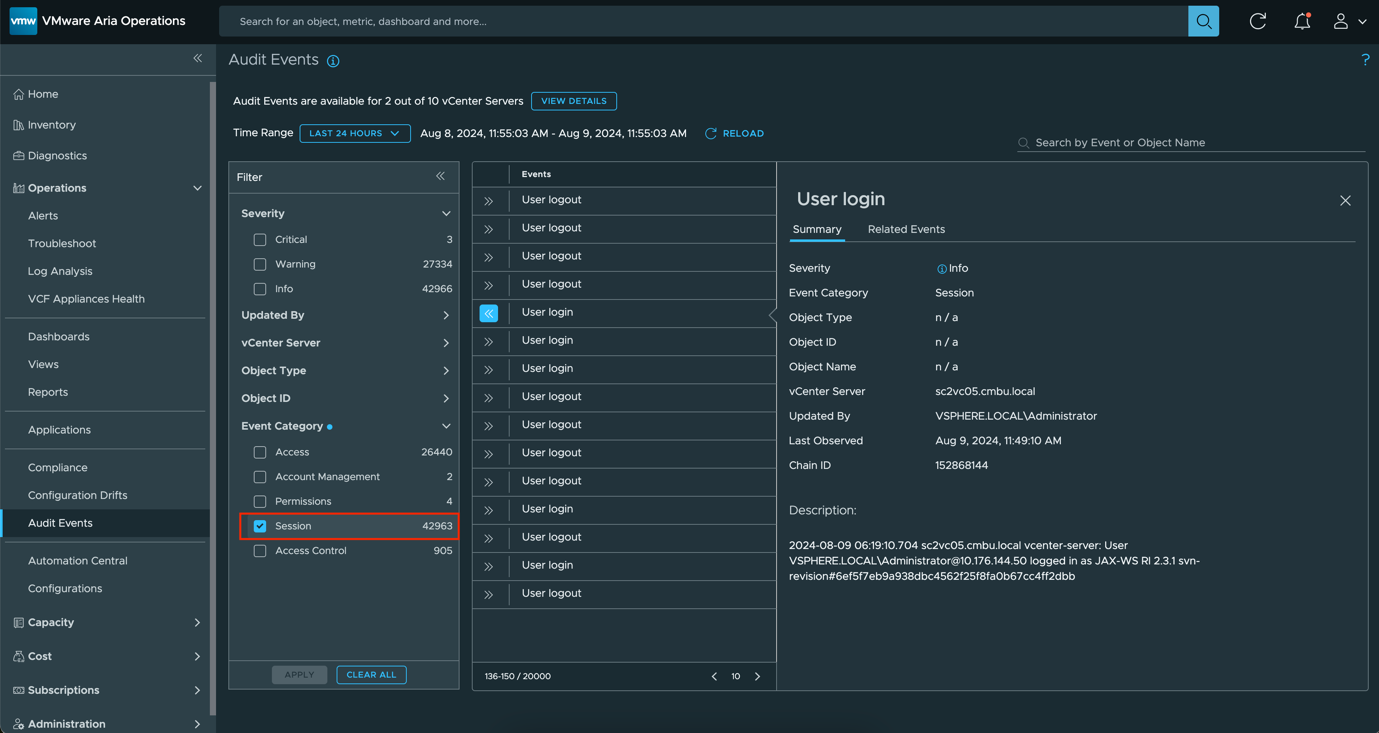Viewport: 1379px width, 733px height.
Task: Expand the Object Type filter
Action: click(446, 370)
